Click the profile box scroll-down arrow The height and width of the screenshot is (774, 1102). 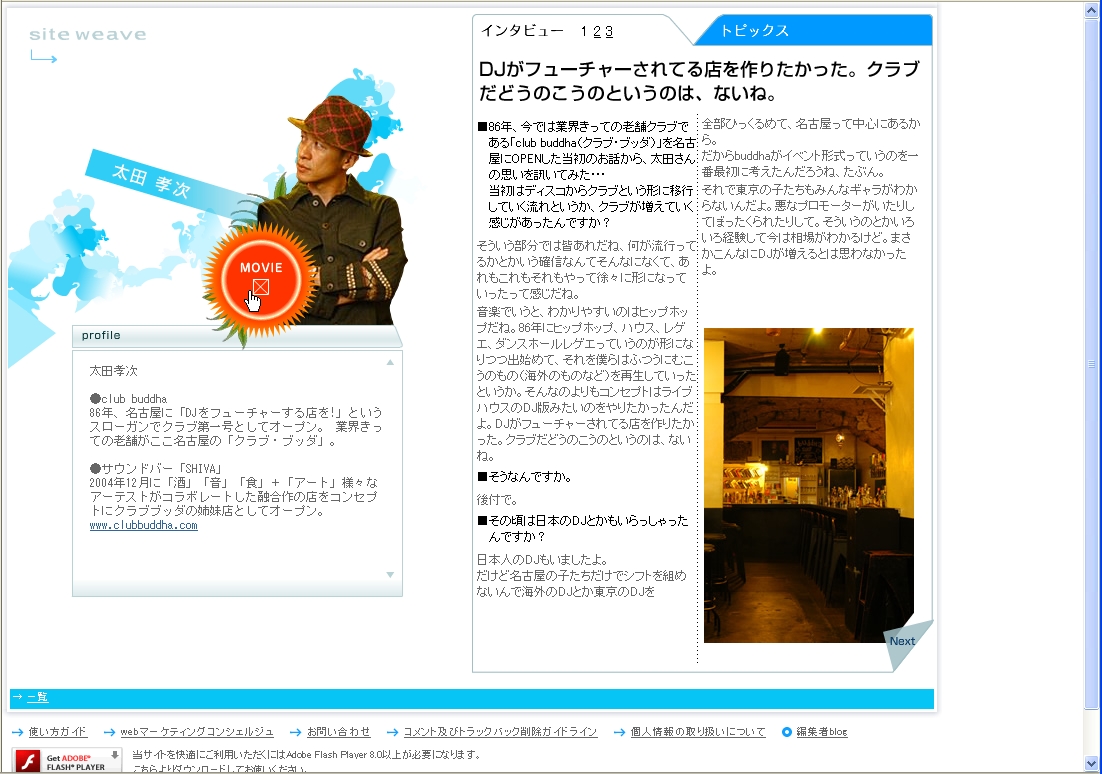pos(390,575)
